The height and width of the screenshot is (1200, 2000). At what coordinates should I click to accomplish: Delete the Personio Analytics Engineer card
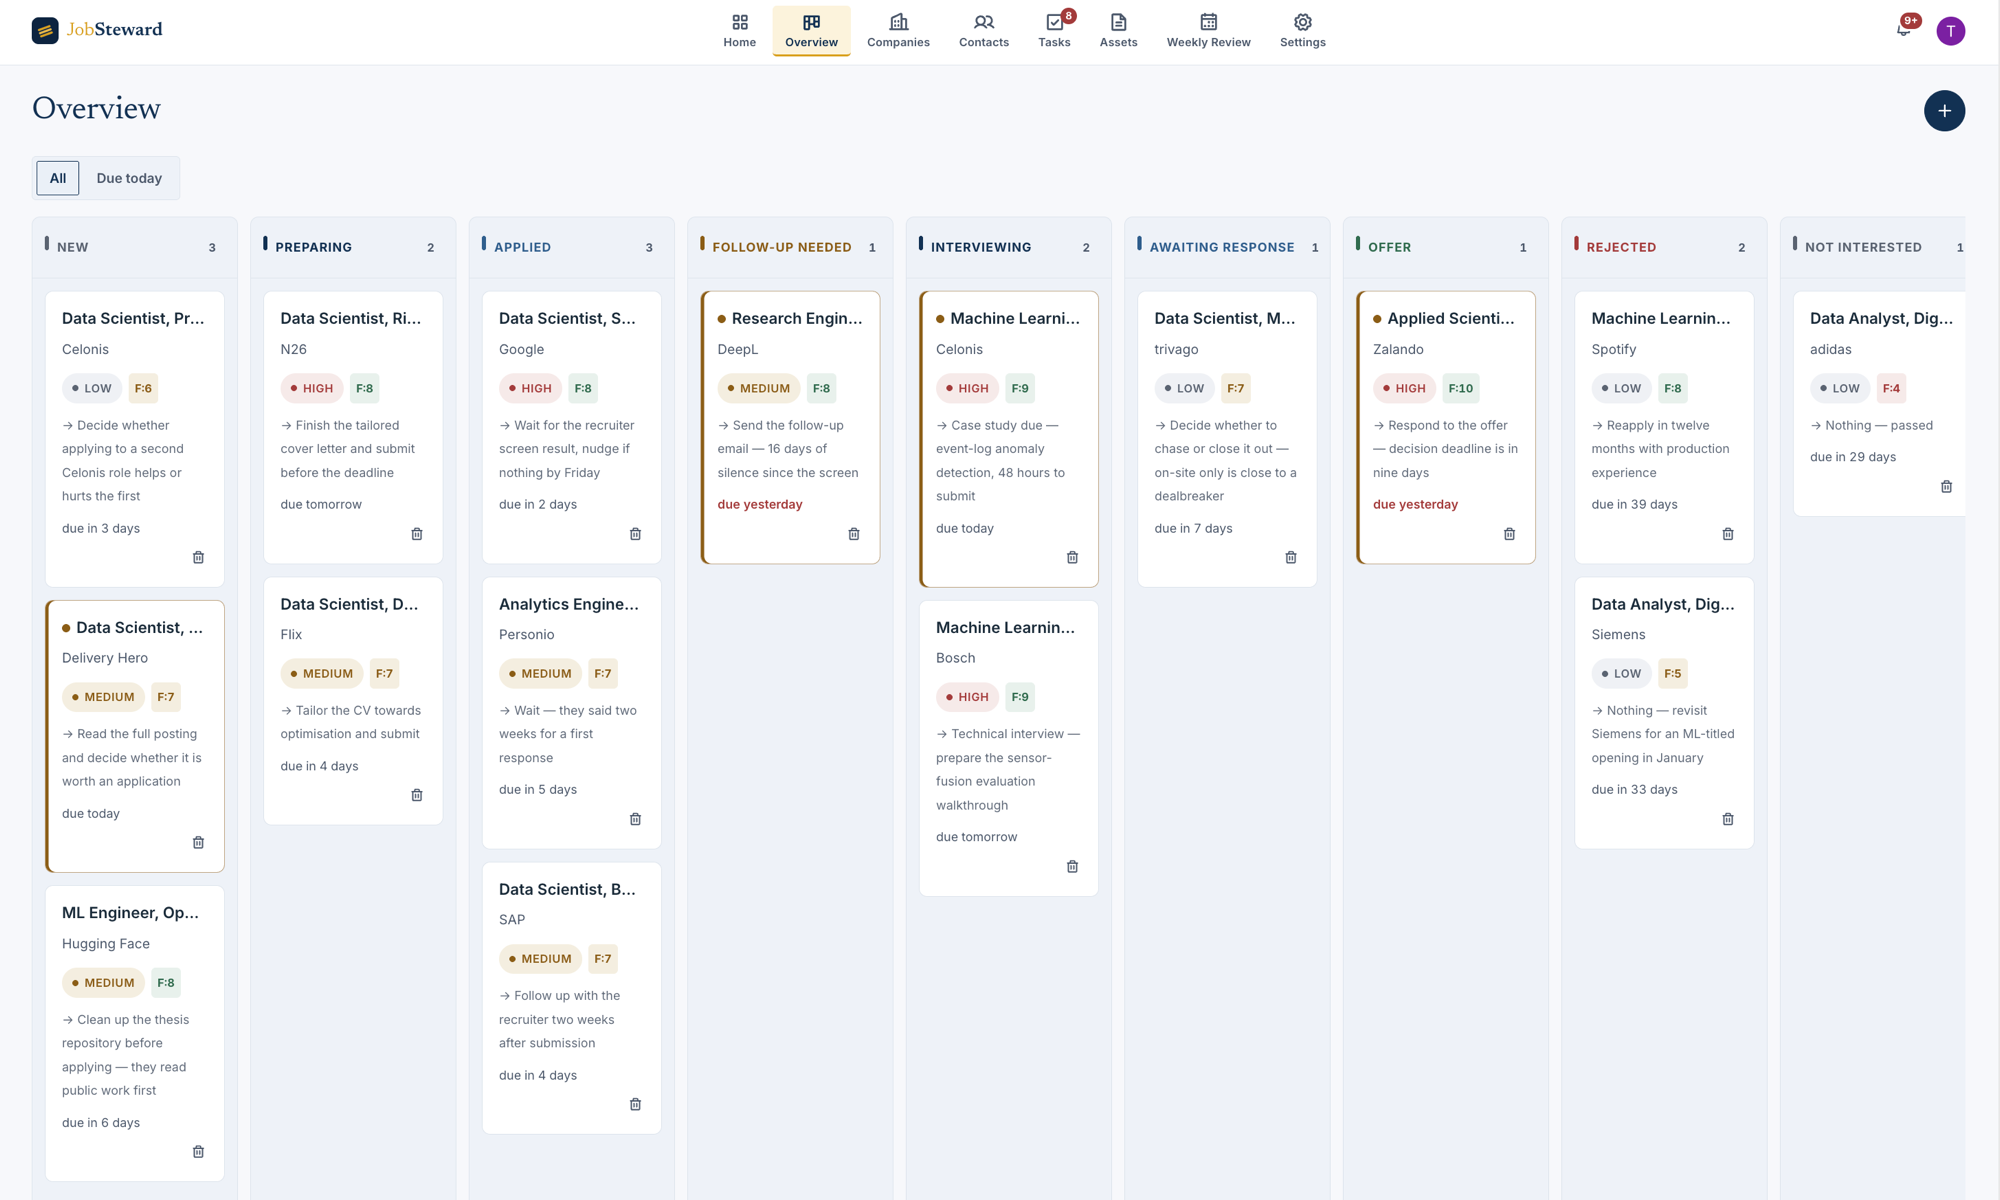(x=635, y=819)
